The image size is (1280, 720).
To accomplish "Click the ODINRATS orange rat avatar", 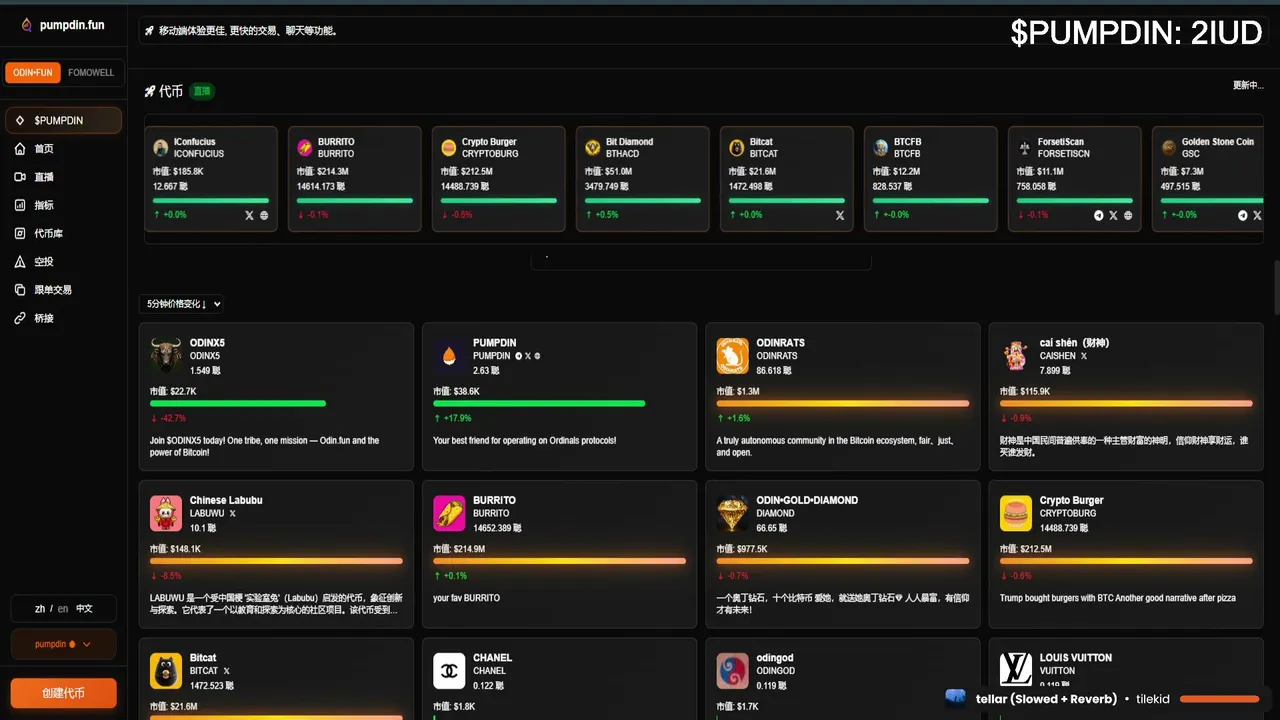I will click(733, 355).
